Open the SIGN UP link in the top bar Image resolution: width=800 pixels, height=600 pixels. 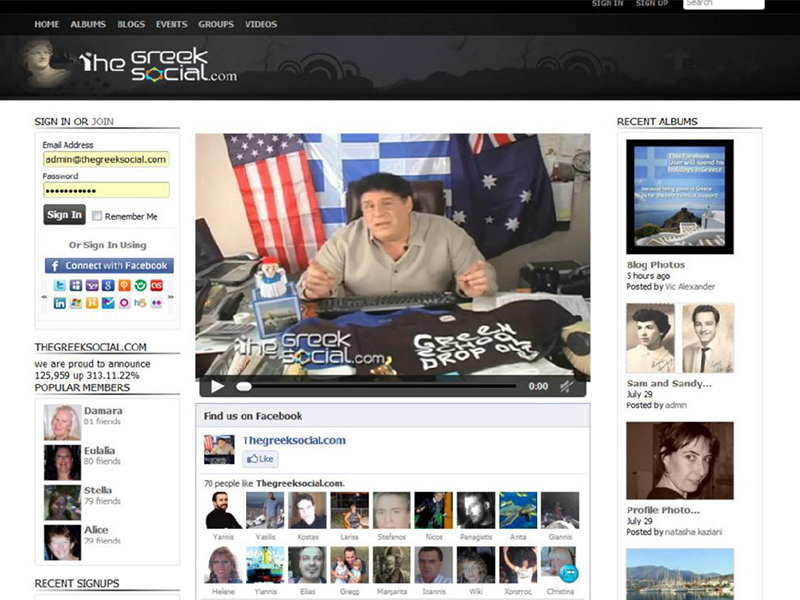652,4
